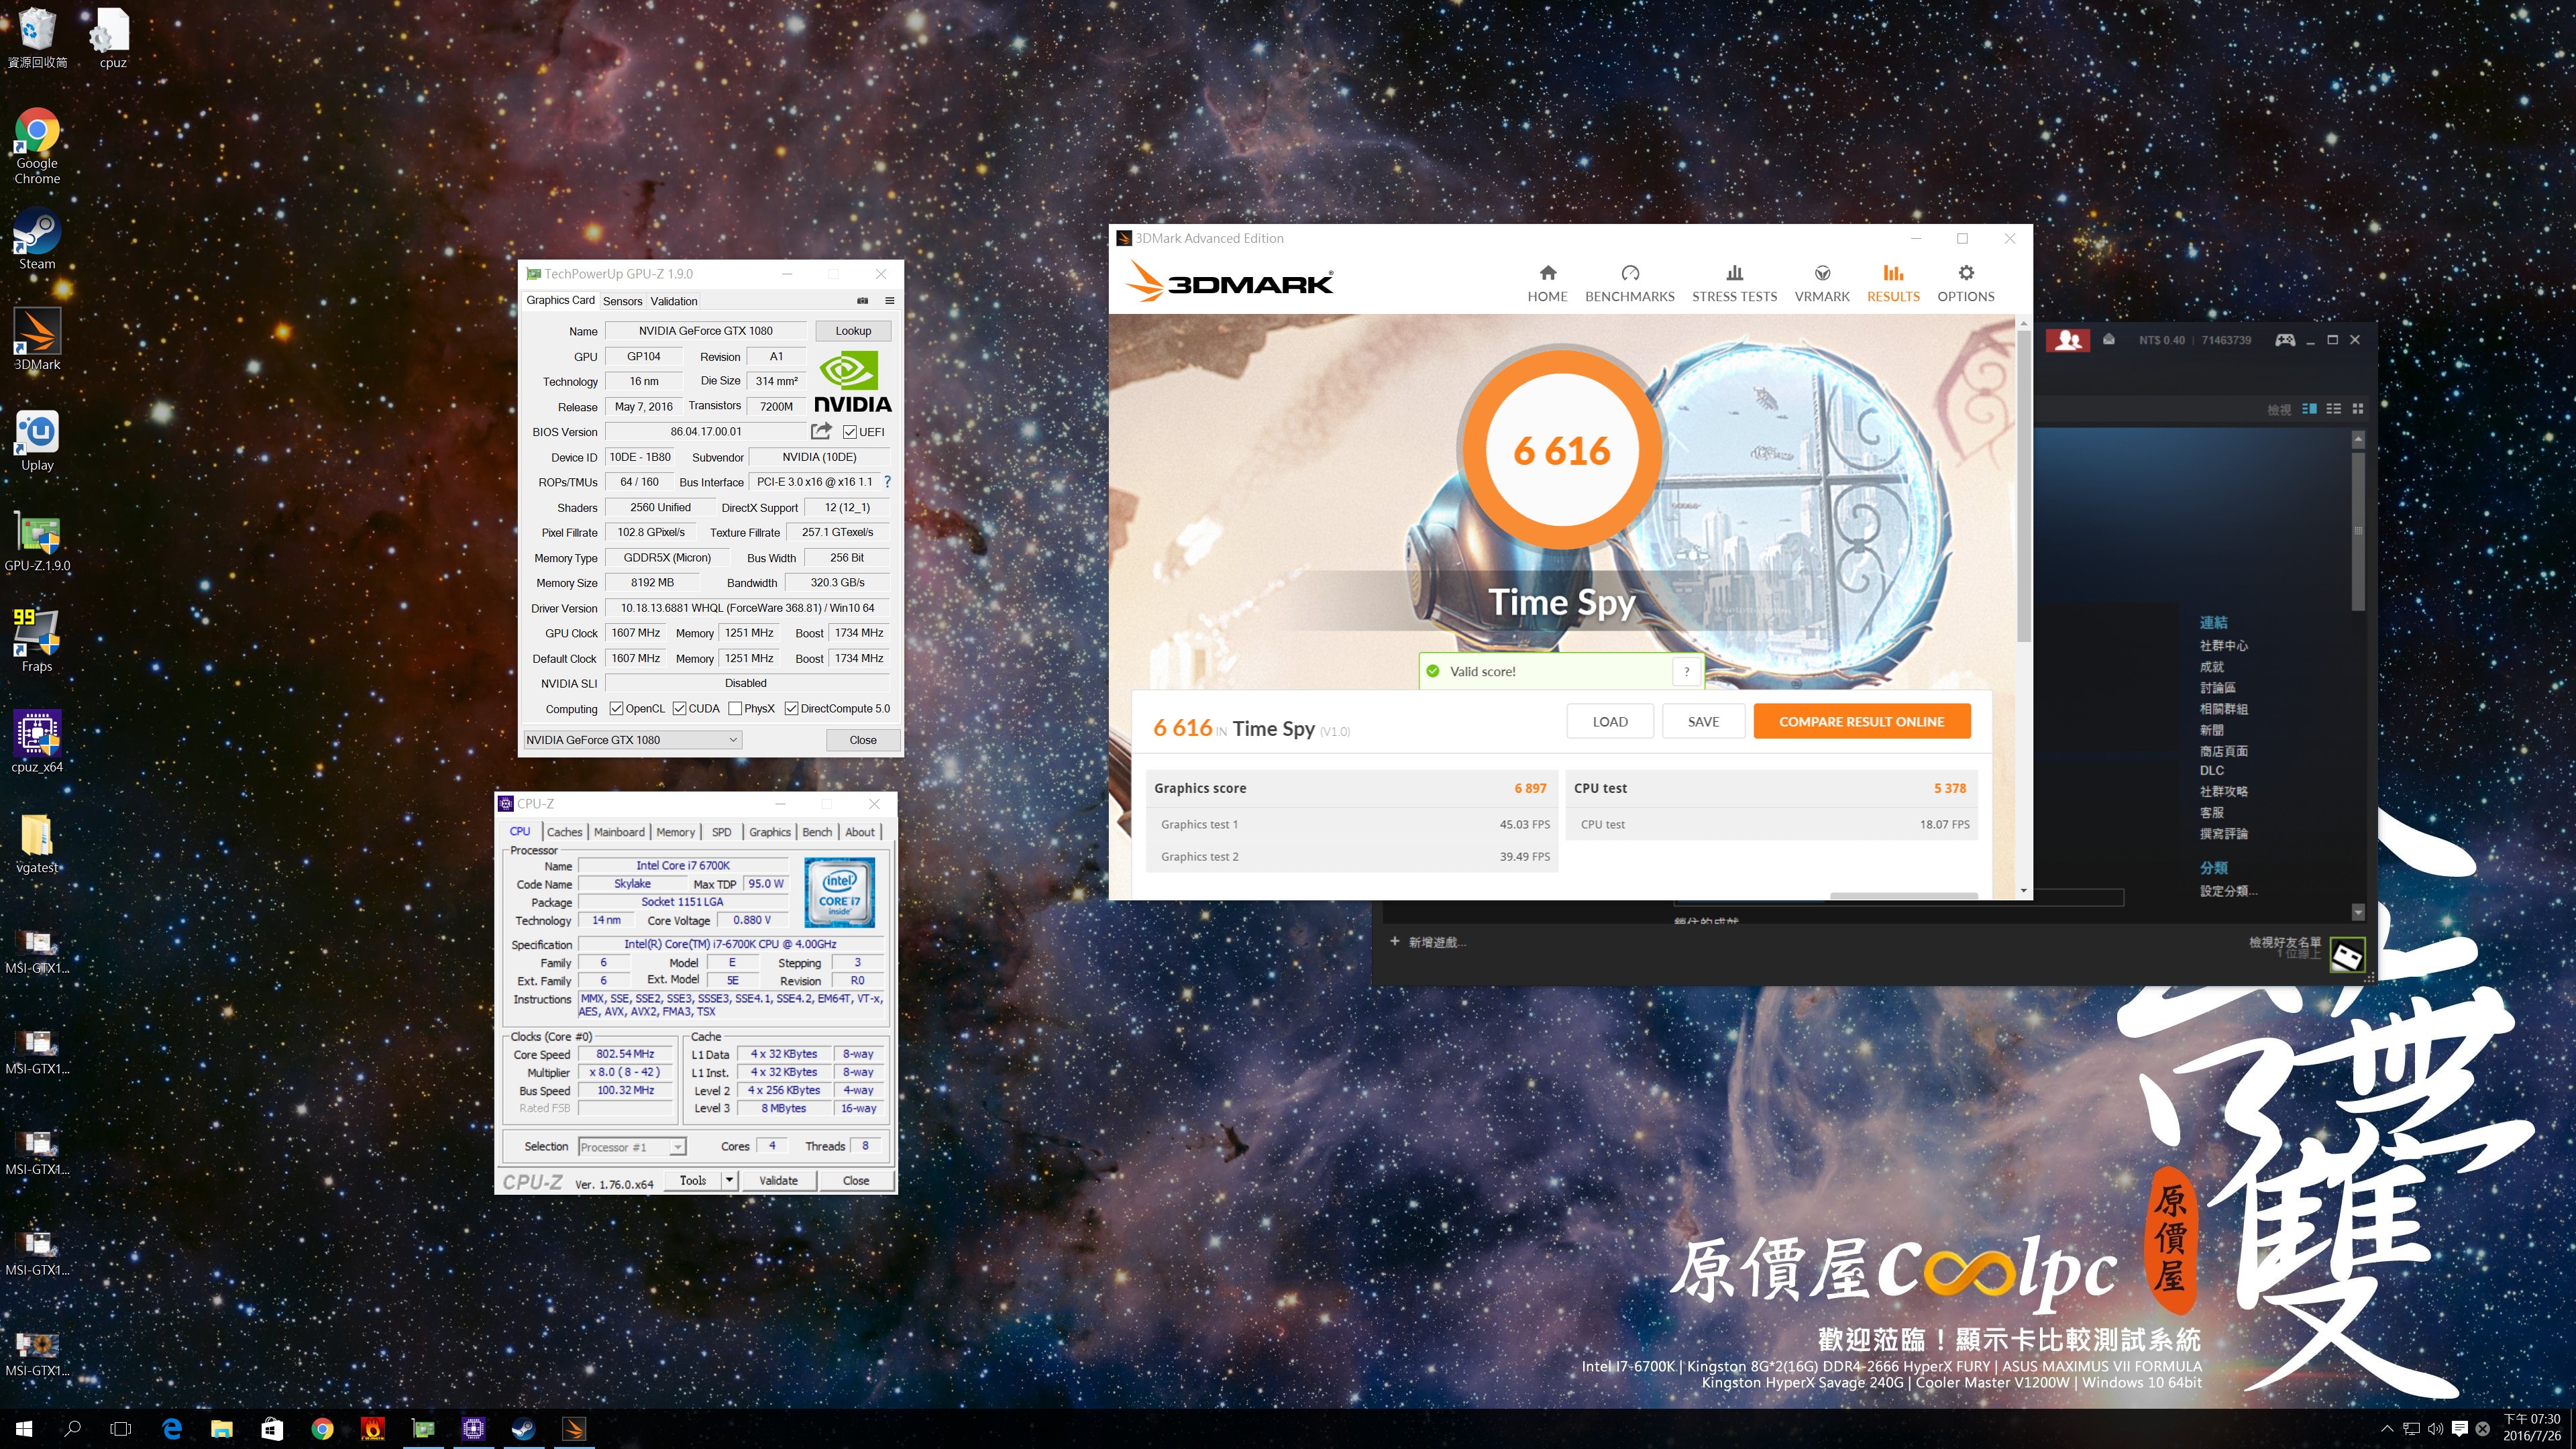Open the Uplay desktop shortcut
2576x1449 pixels.
pyautogui.click(x=37, y=441)
